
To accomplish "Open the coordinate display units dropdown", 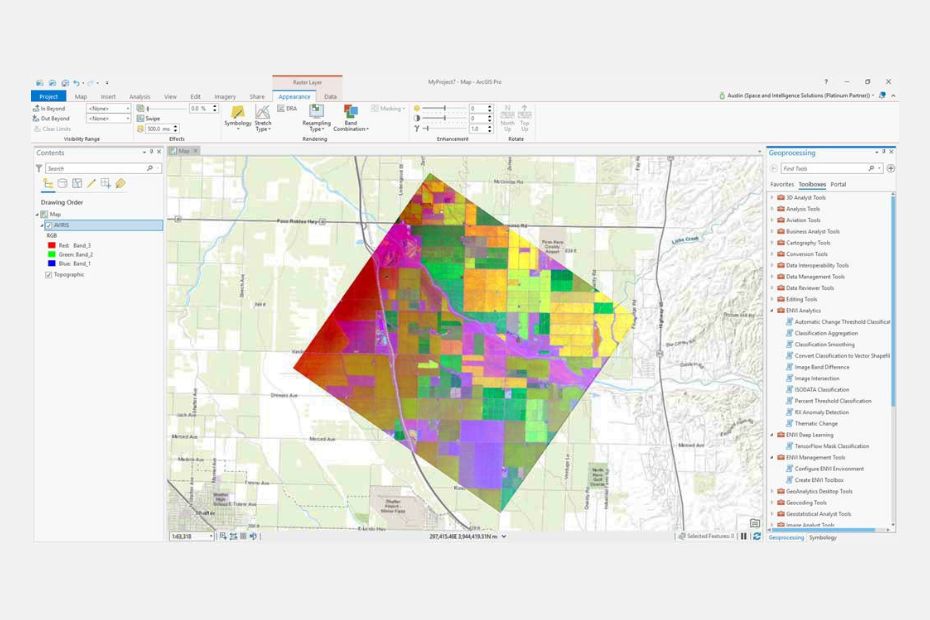I will tap(504, 536).
